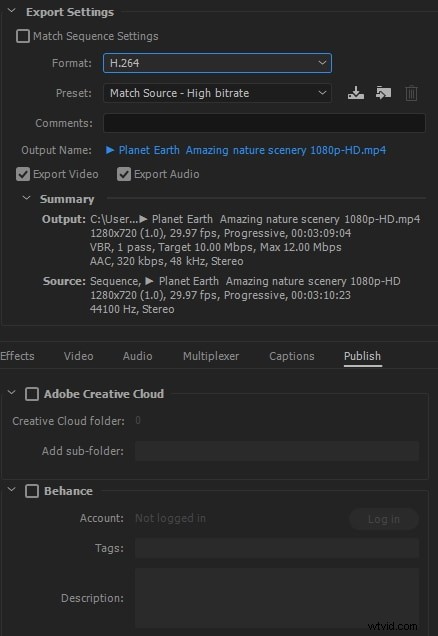
Task: Open the Multiplexer tab
Action: (x=211, y=356)
